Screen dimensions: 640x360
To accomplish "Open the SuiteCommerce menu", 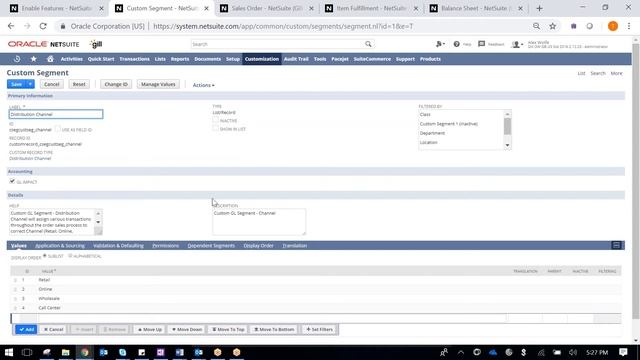I will pos(372,59).
